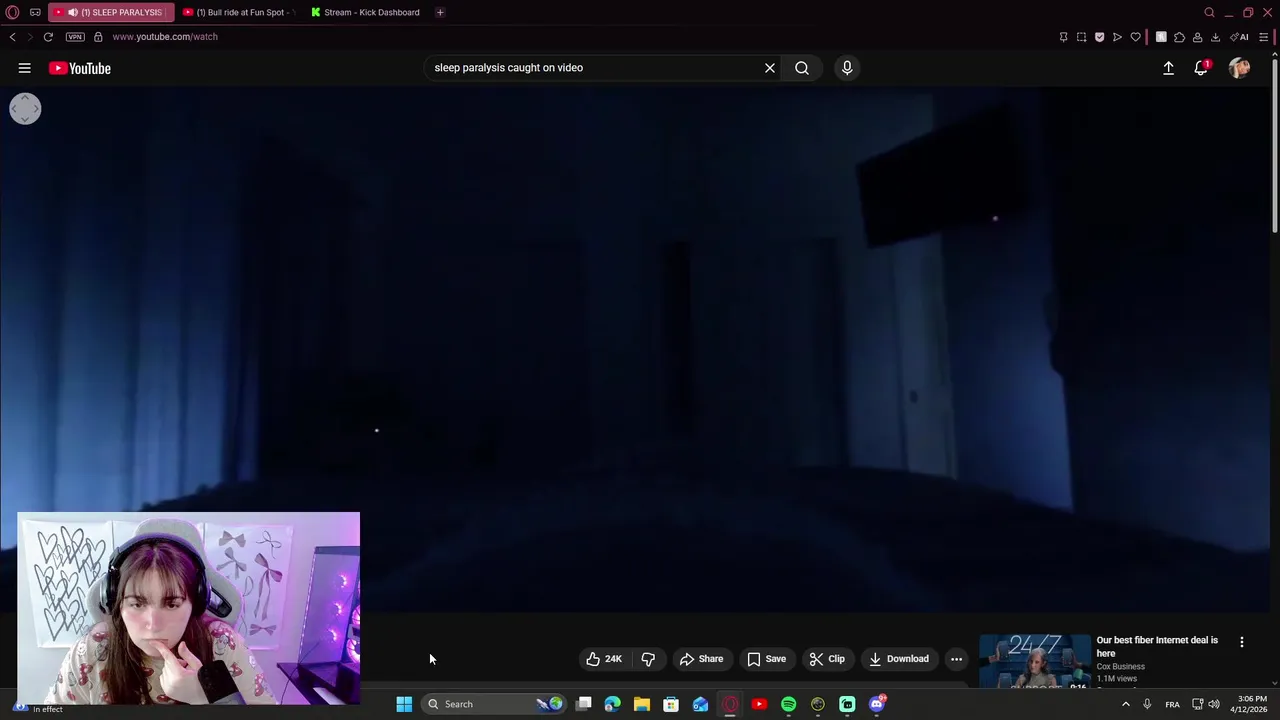The width and height of the screenshot is (1280, 720).
Task: Go to the YouTube home logo
Action: click(x=79, y=68)
